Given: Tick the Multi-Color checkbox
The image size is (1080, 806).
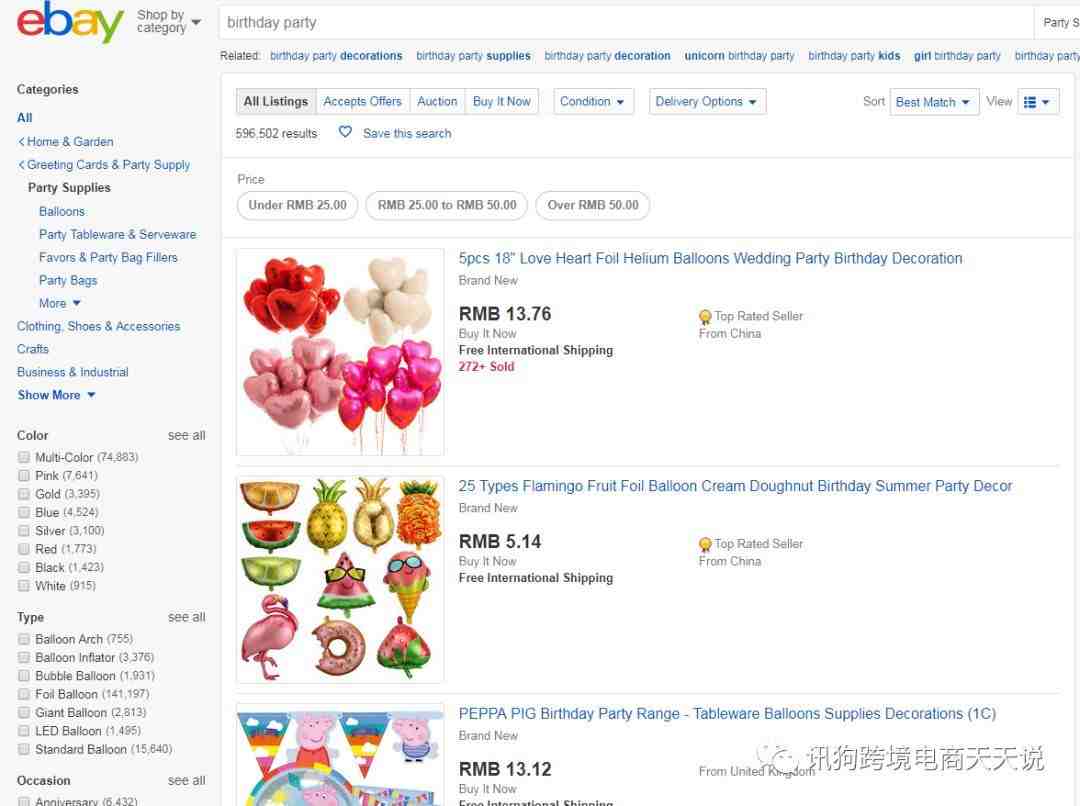Looking at the screenshot, I should [x=24, y=457].
